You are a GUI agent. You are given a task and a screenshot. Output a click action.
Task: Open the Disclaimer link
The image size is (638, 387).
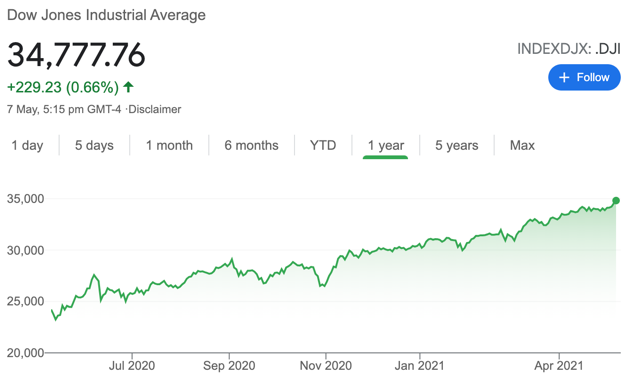(x=155, y=109)
